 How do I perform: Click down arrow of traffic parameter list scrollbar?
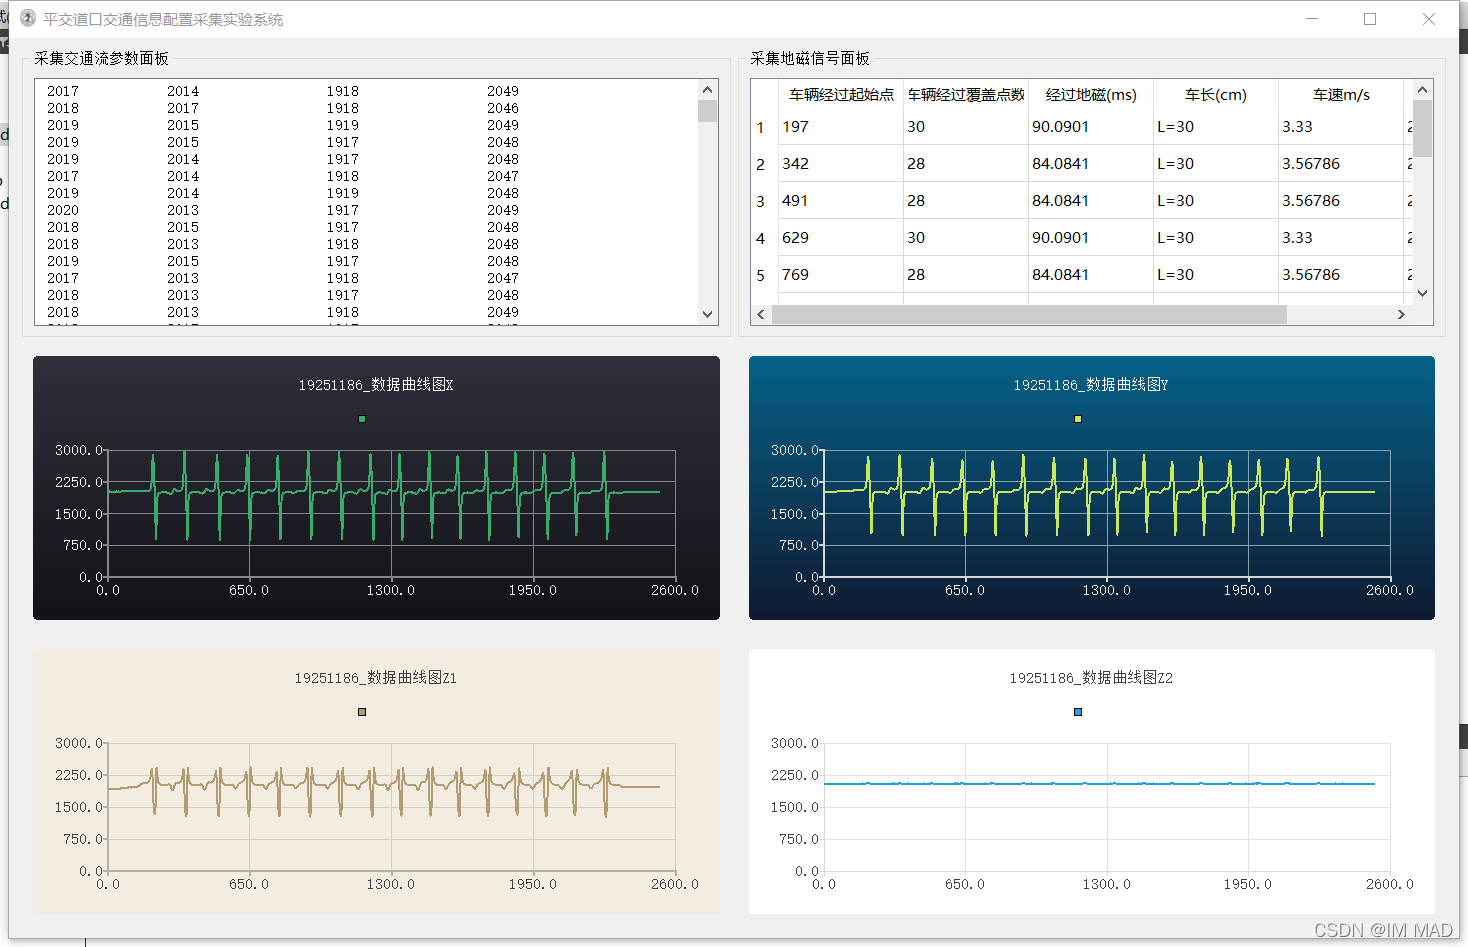[x=708, y=314]
